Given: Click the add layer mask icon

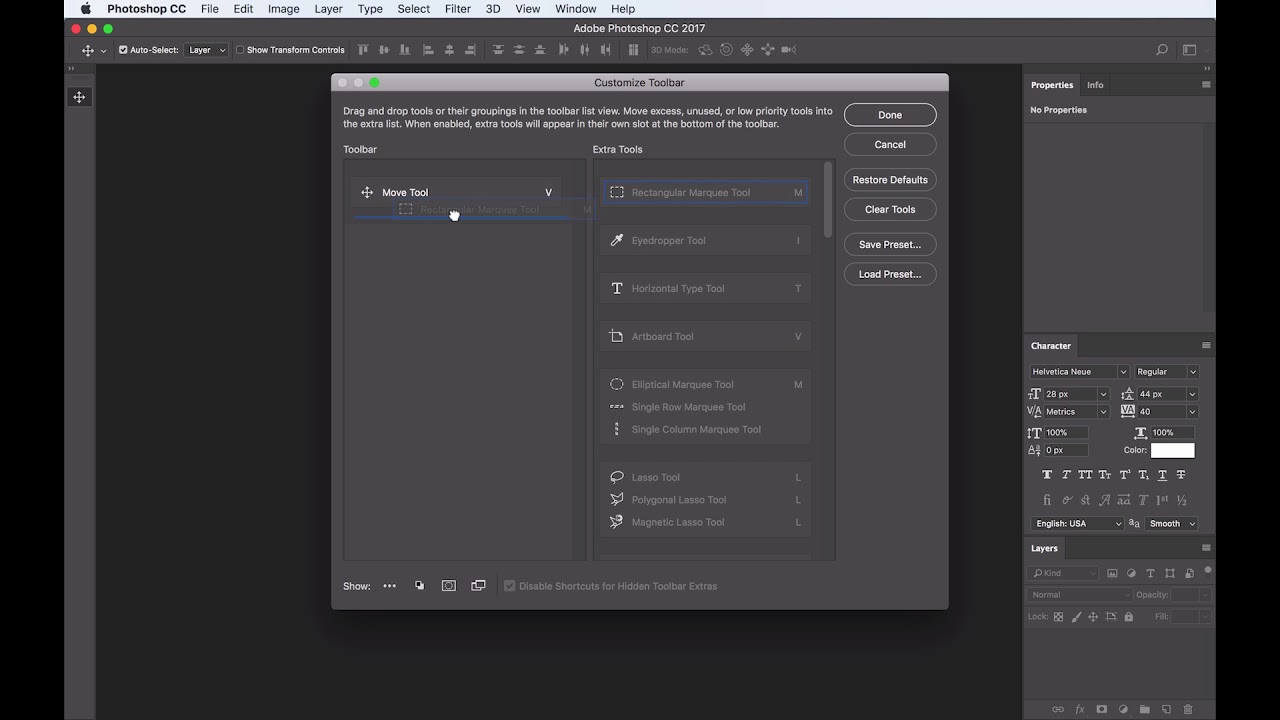Looking at the screenshot, I should click(1101, 709).
